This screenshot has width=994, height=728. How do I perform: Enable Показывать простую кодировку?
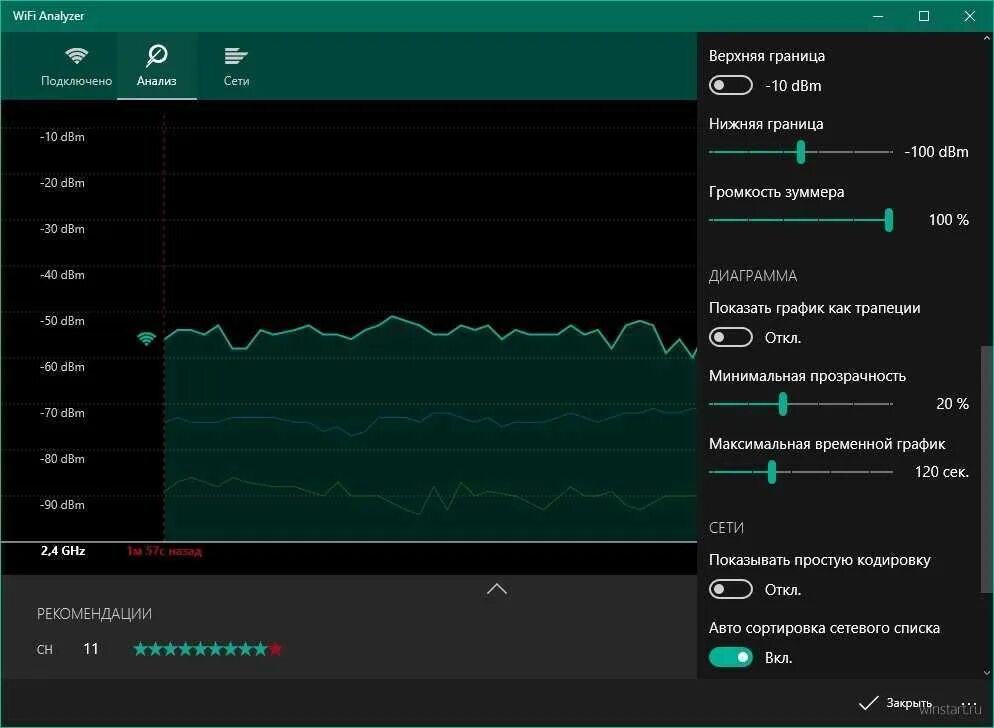pos(730,589)
